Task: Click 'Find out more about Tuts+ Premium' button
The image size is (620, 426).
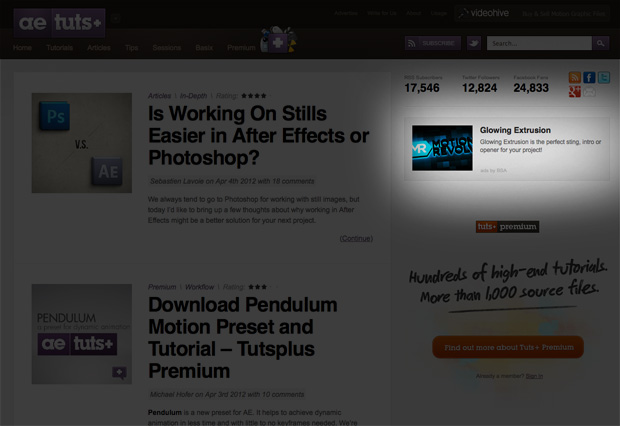Action: 508,347
